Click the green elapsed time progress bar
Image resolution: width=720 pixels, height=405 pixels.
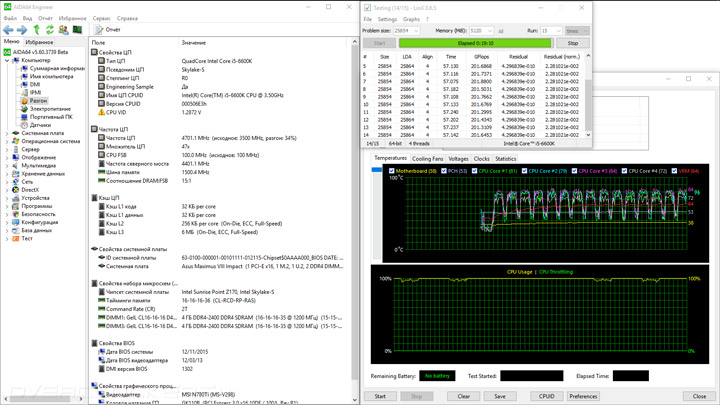pos(475,43)
